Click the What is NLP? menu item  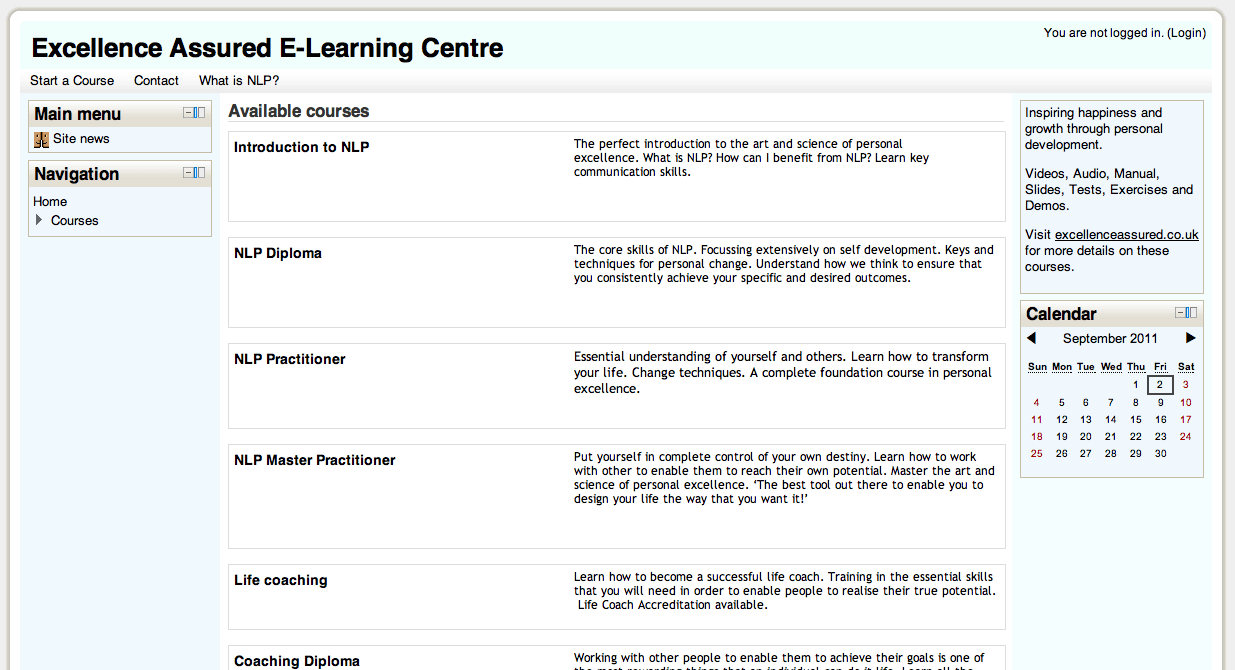click(x=239, y=81)
